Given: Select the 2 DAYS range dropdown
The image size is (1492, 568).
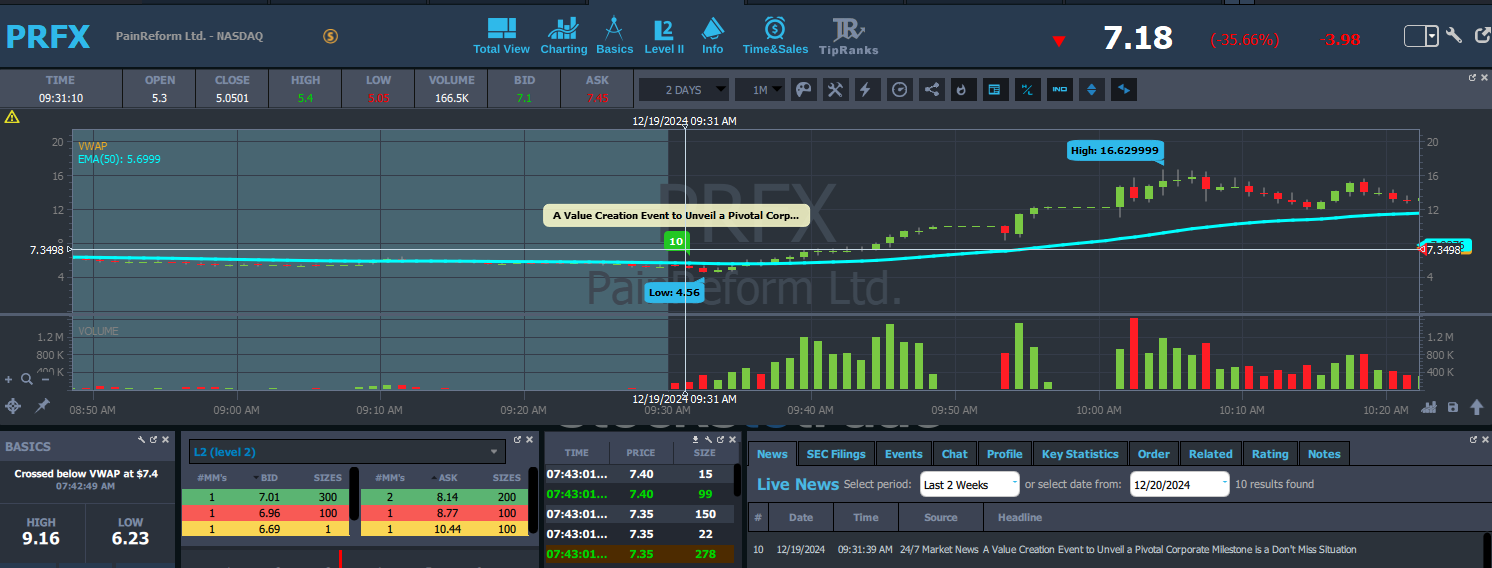Looking at the screenshot, I should click(683, 90).
